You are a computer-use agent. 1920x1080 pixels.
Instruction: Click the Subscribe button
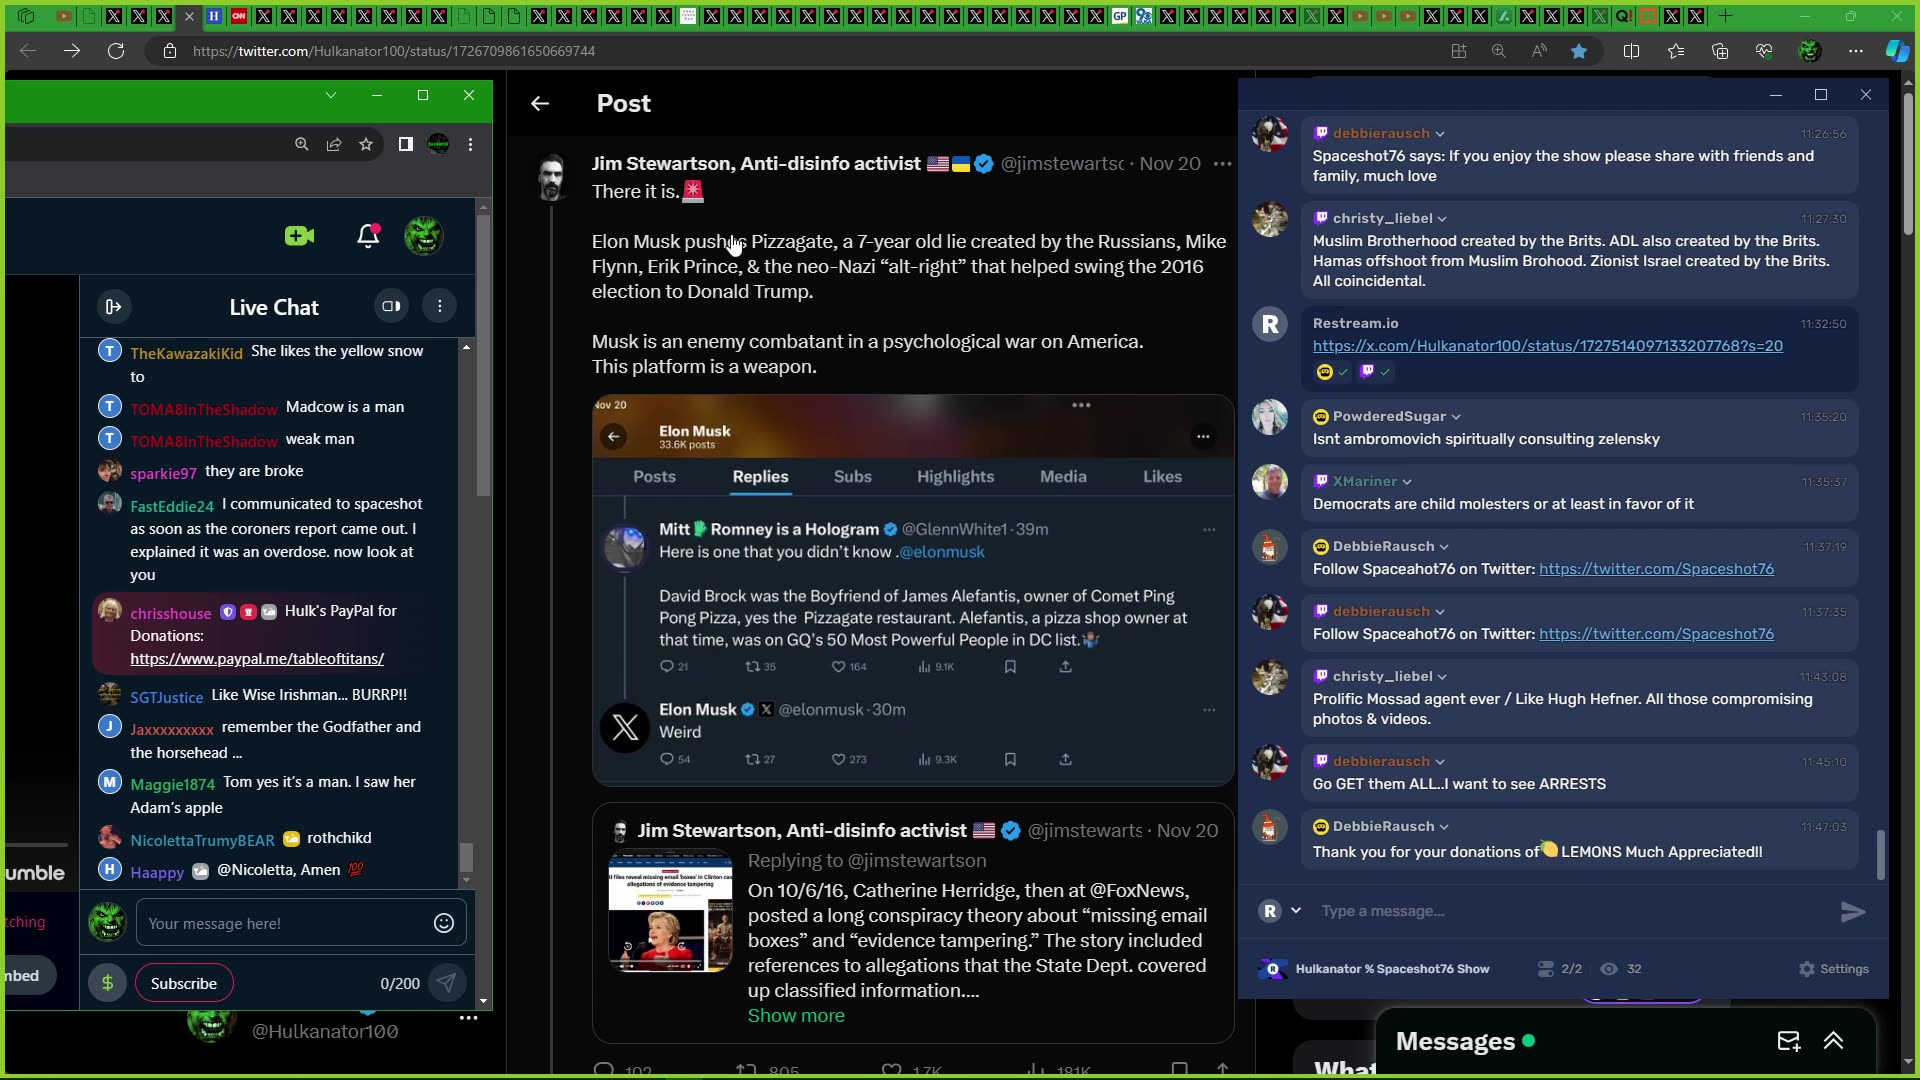coord(184,983)
